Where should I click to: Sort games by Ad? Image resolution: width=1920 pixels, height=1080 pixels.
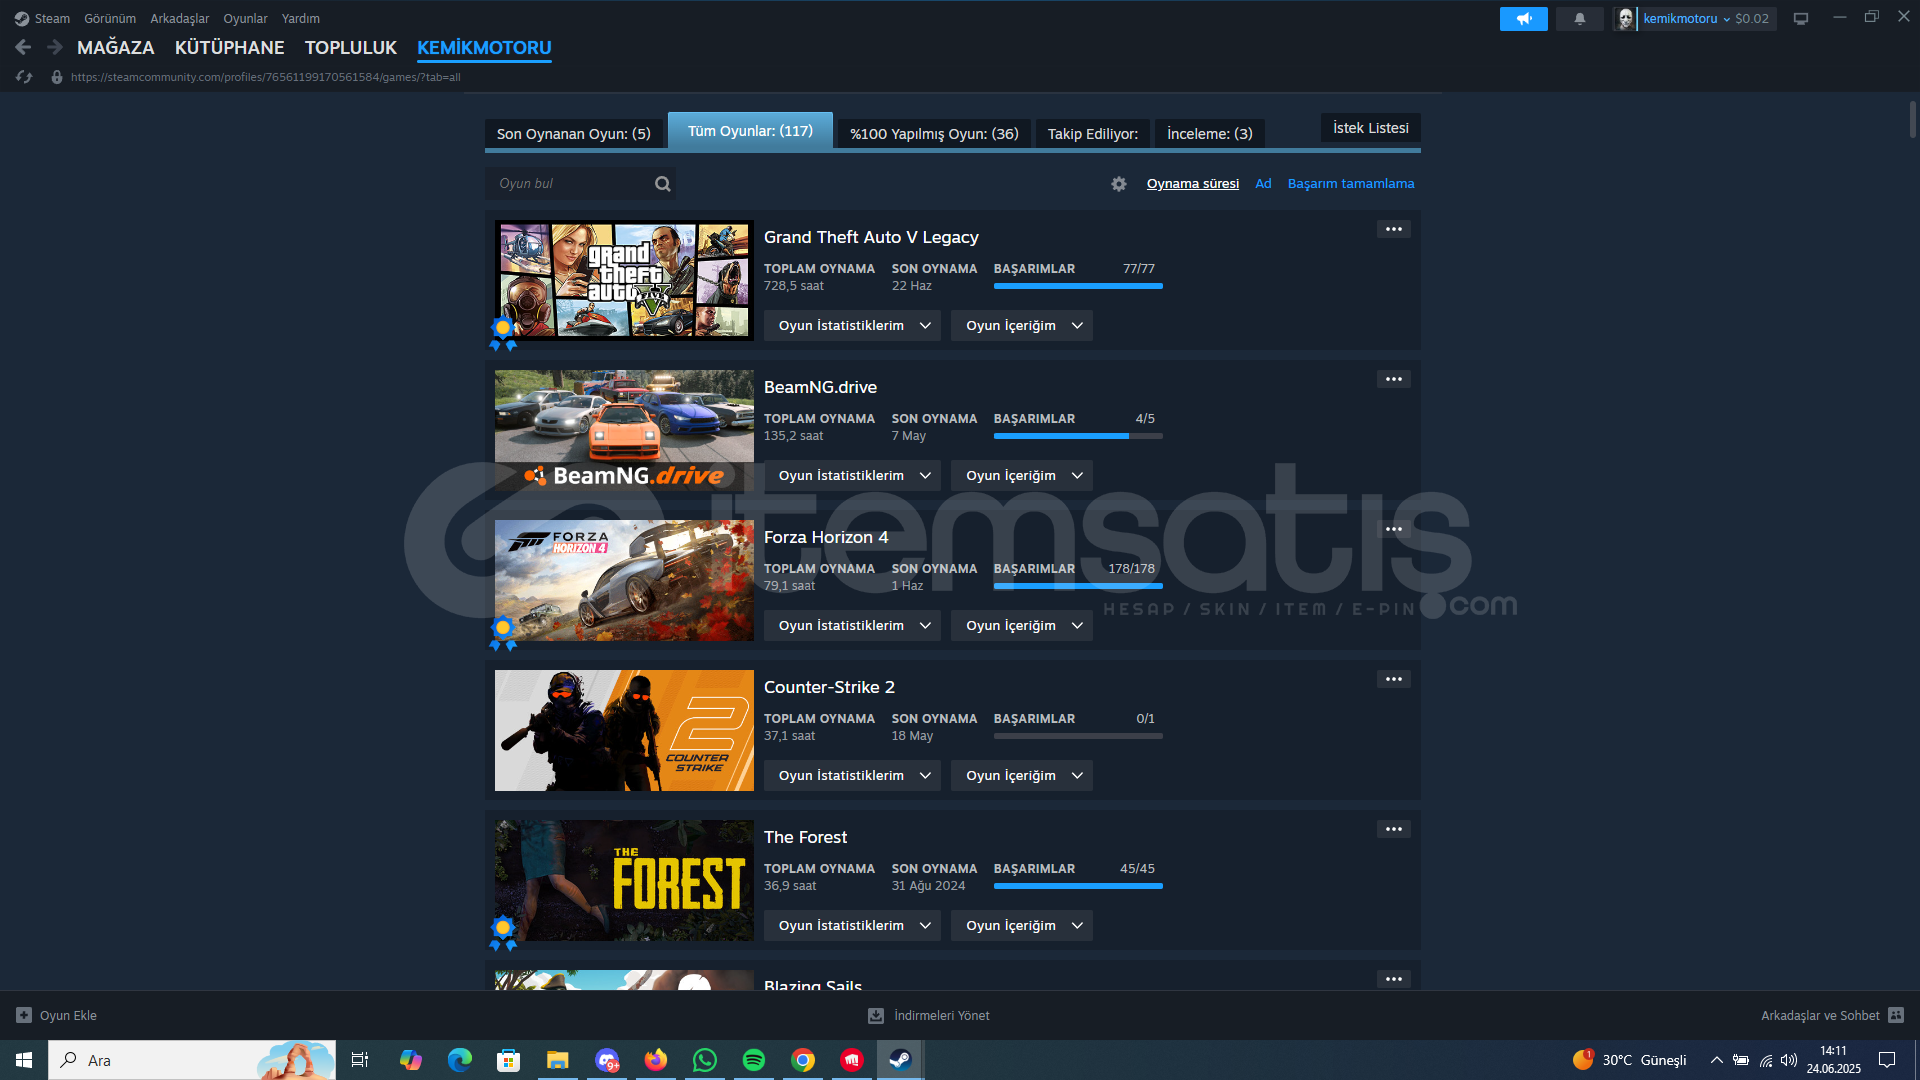pos(1264,184)
